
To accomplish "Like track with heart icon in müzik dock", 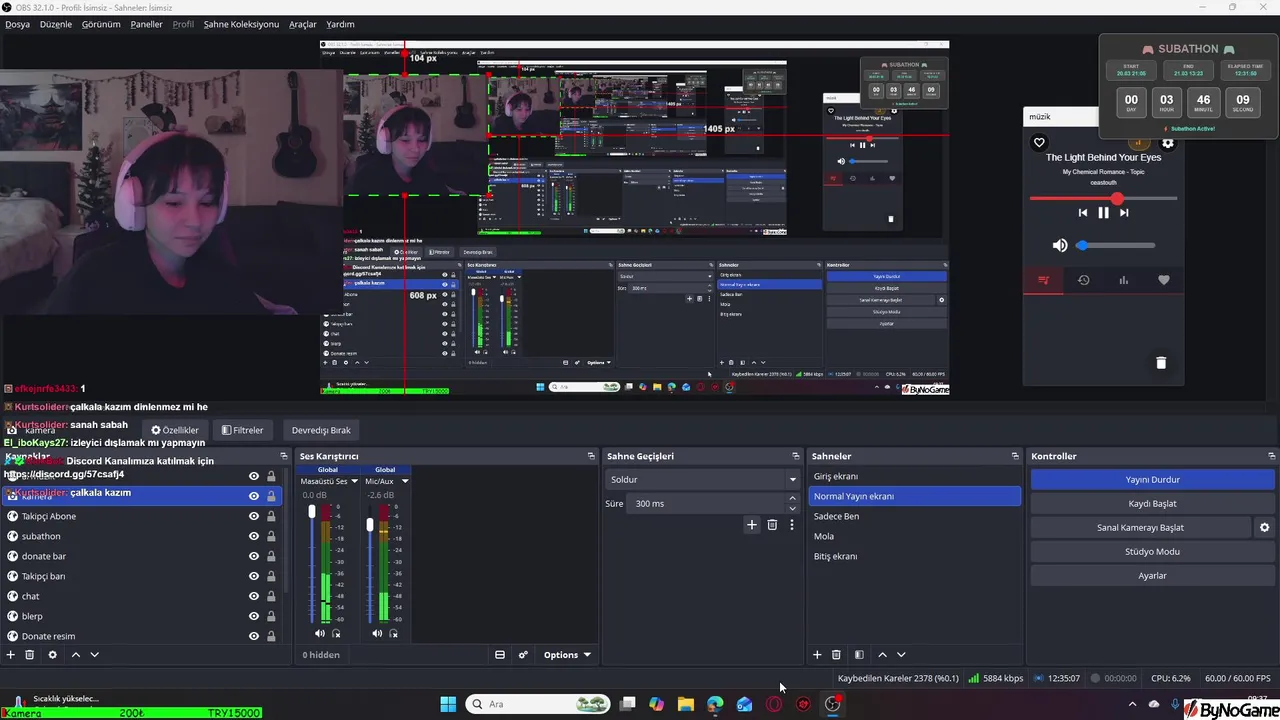I will tap(1039, 143).
